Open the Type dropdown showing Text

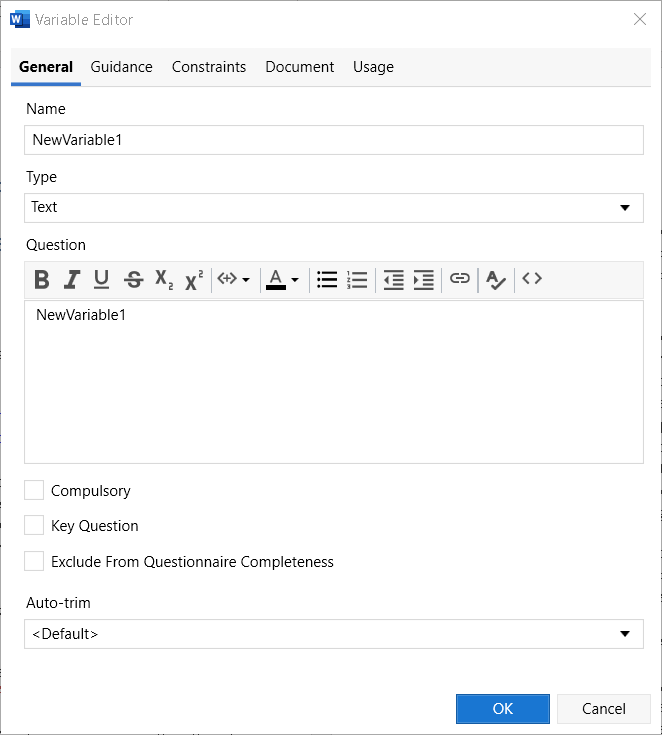334,208
